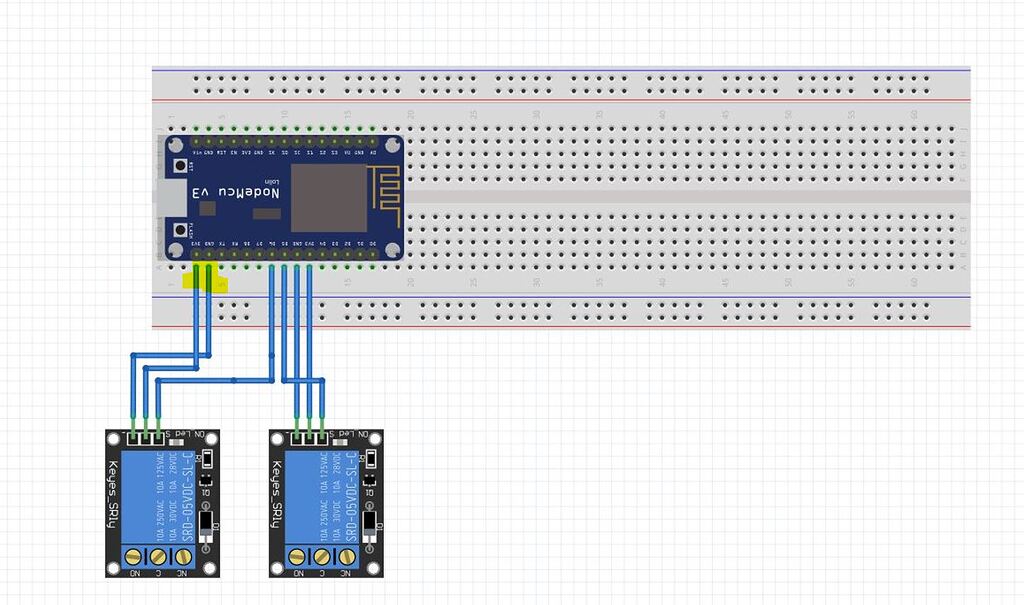
Task: Select the NC screw terminal on right relay
Action: click(x=348, y=555)
